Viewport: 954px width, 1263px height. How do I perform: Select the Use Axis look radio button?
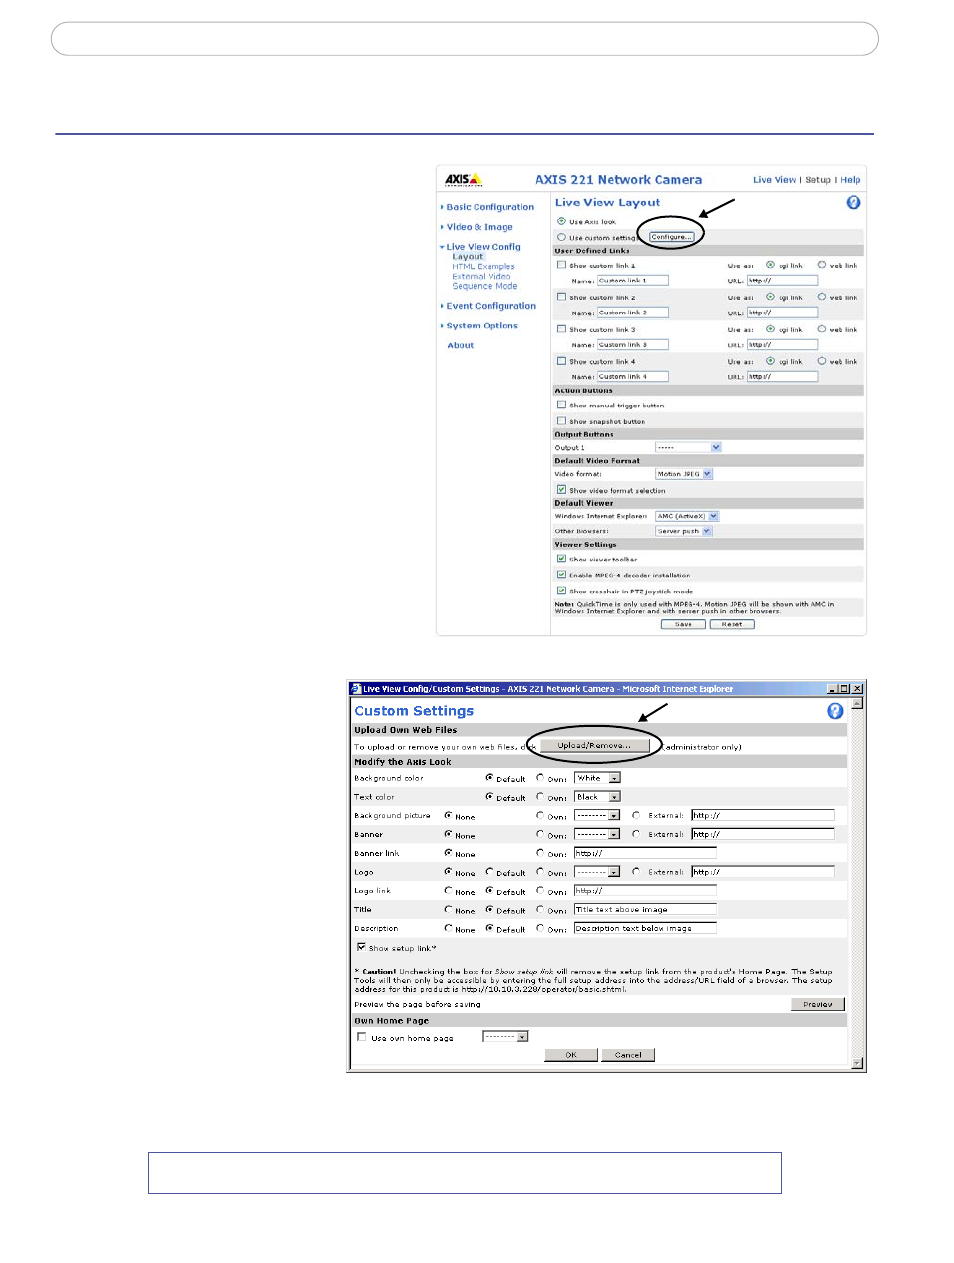[x=561, y=221]
